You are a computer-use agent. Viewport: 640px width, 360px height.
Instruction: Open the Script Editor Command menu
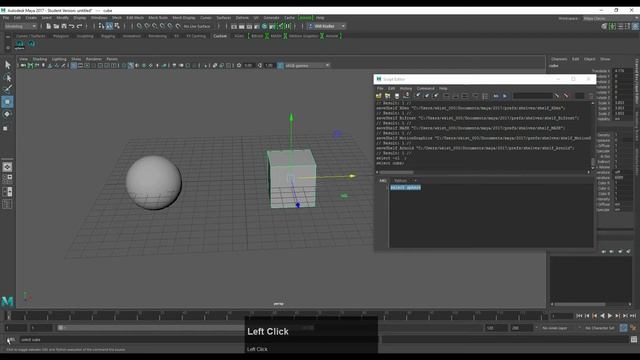click(x=425, y=88)
